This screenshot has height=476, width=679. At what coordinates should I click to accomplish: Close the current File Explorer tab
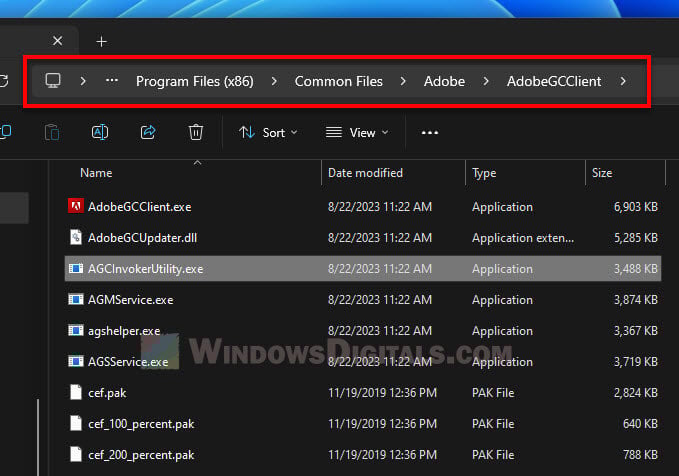point(57,41)
